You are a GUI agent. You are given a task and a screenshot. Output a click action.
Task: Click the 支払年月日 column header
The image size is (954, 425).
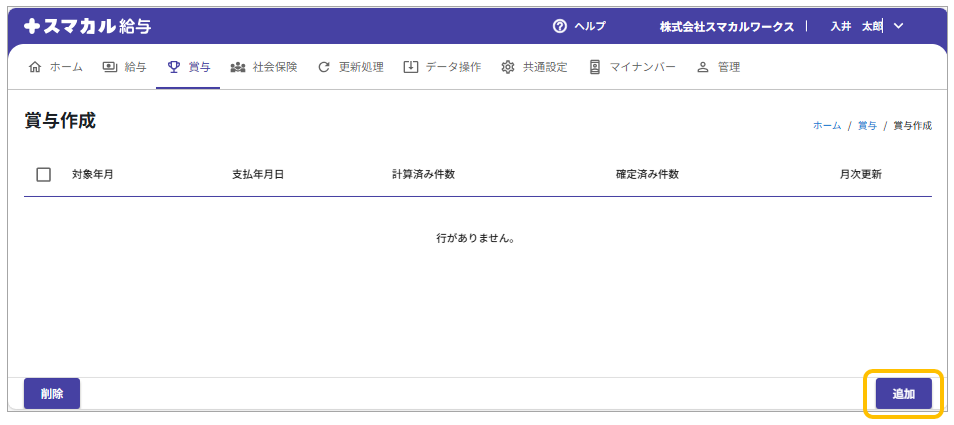tap(258, 174)
